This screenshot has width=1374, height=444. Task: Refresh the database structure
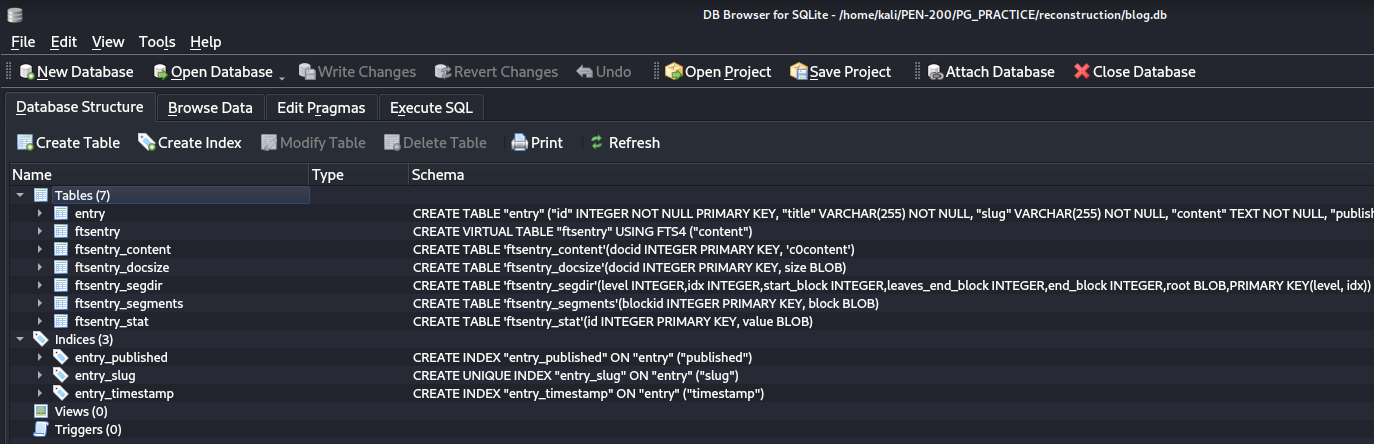click(x=625, y=143)
